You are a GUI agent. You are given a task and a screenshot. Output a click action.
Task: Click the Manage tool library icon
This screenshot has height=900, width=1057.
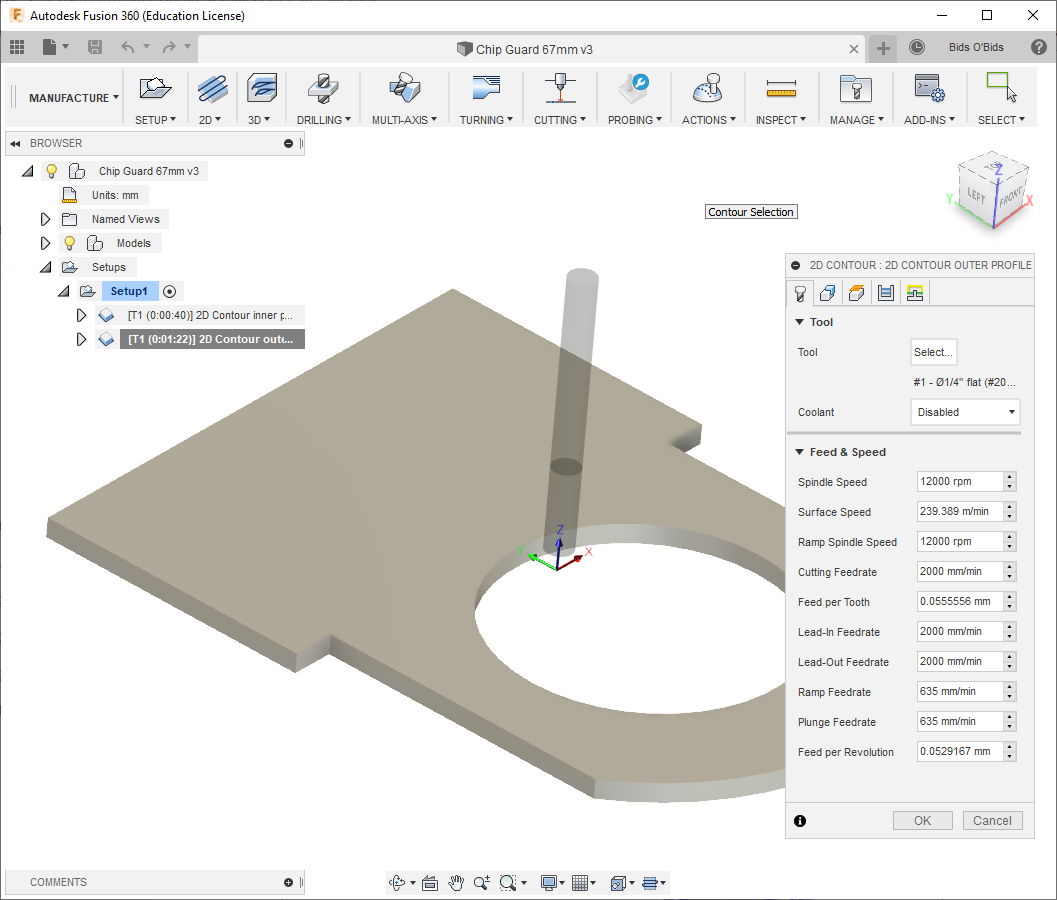[x=855, y=88]
